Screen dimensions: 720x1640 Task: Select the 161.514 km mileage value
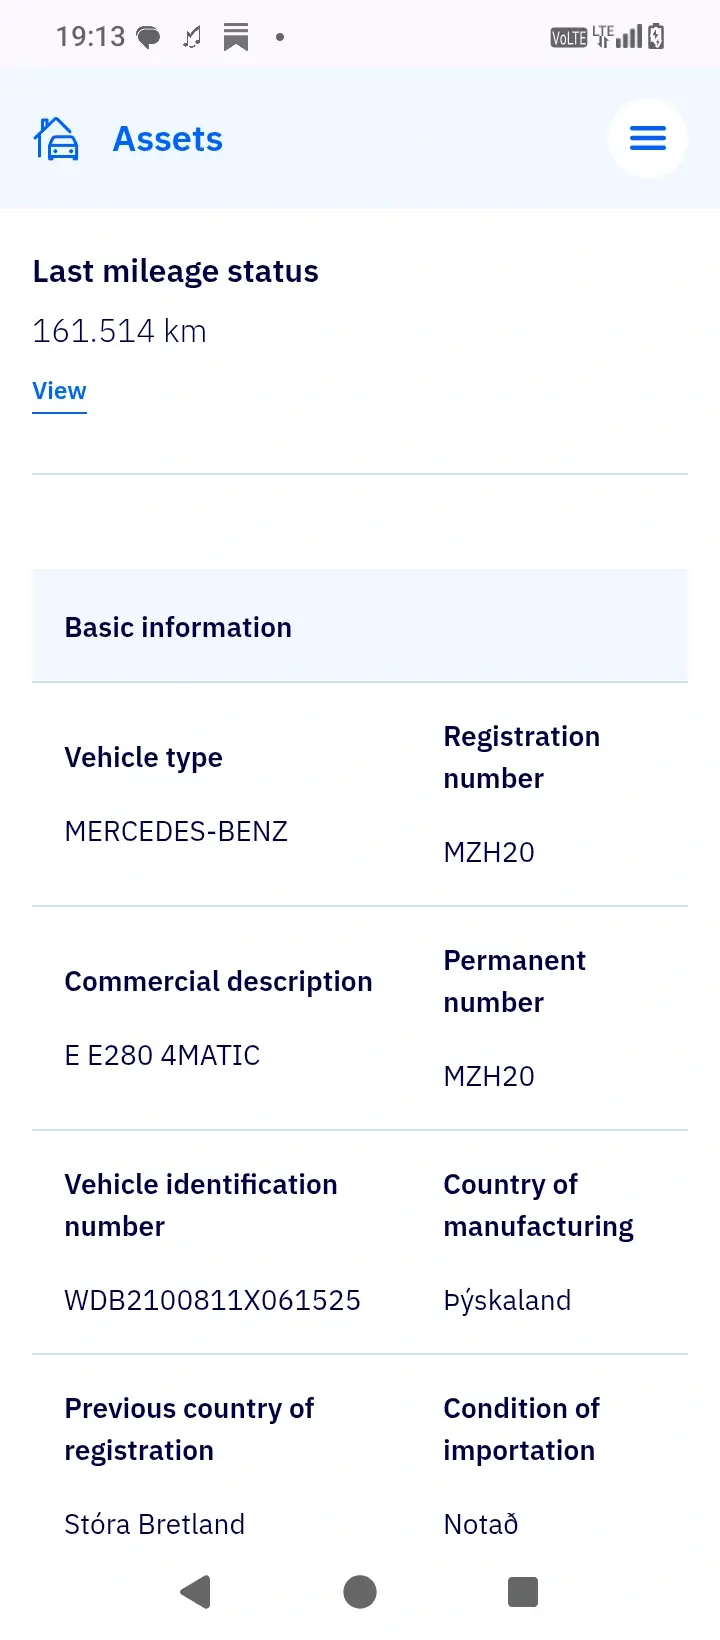click(119, 331)
